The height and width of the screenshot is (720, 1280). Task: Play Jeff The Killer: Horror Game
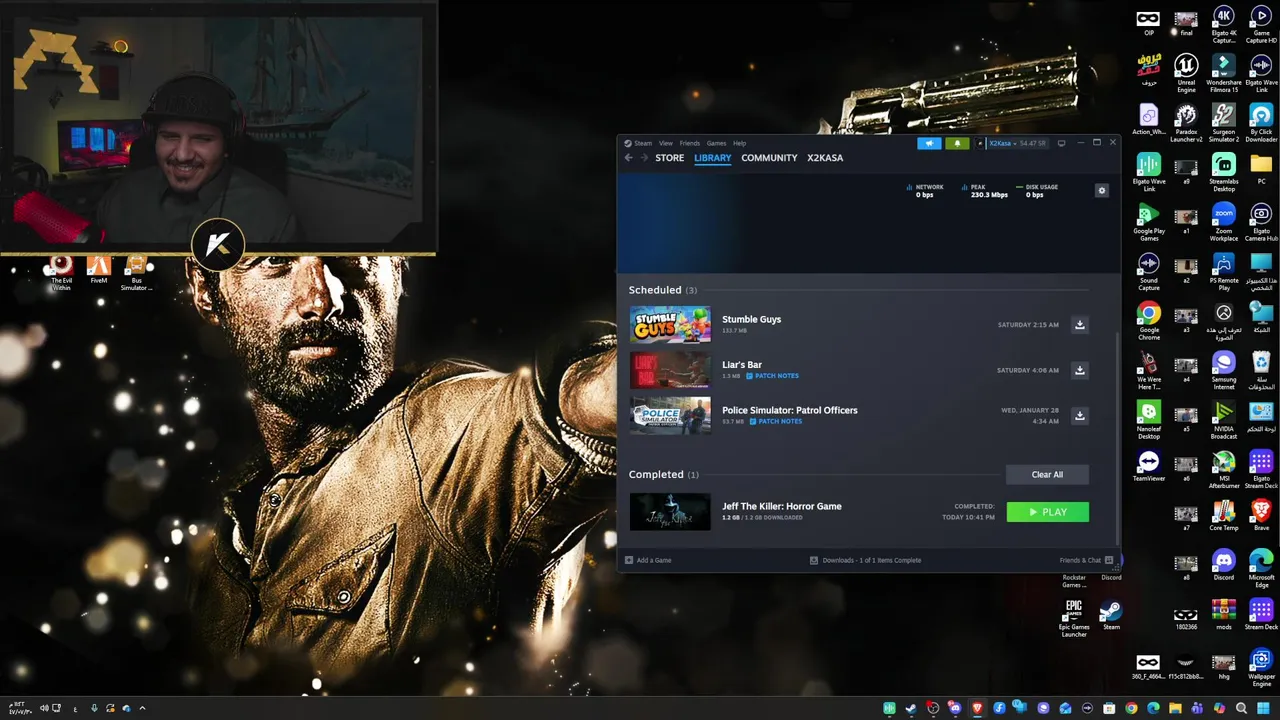pos(1047,512)
